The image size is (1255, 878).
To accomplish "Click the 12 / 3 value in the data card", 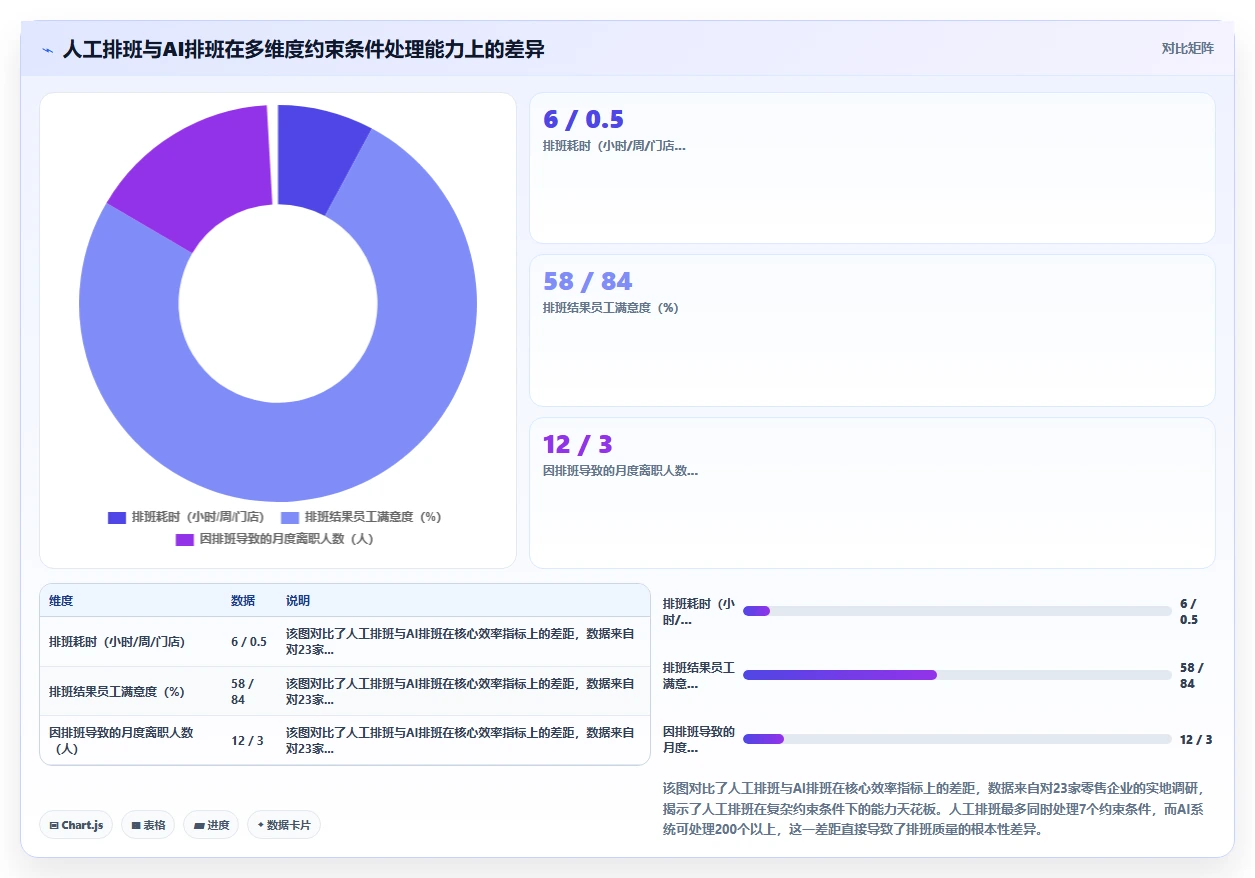I will point(577,444).
